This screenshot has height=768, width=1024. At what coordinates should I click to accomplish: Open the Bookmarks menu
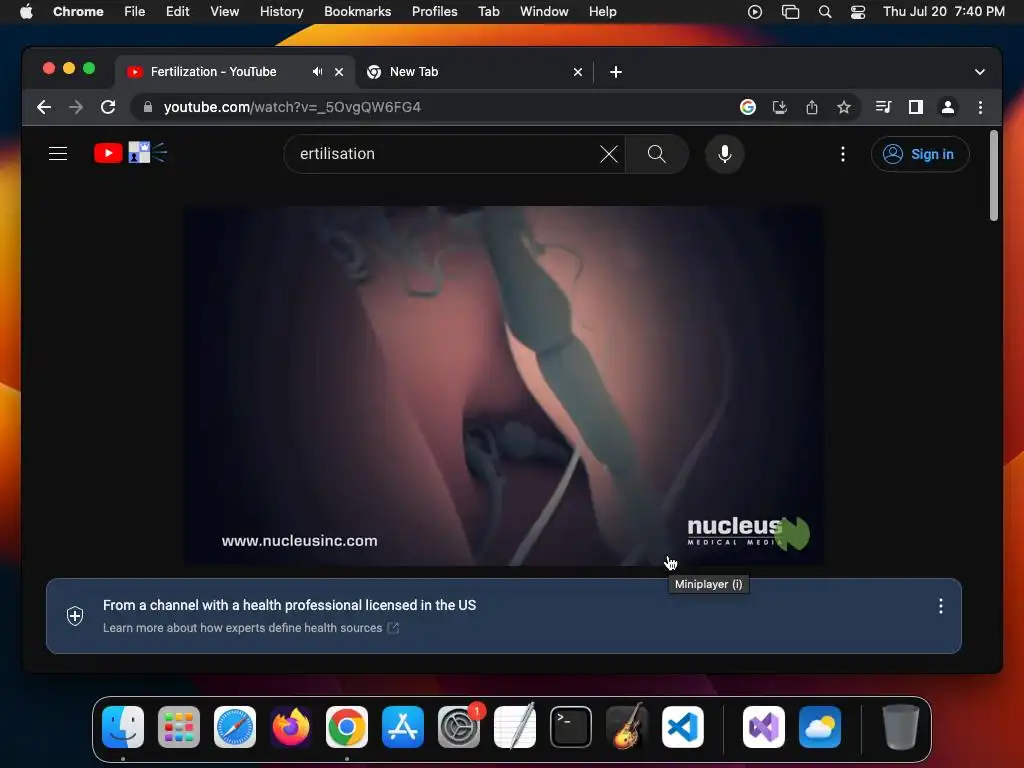coord(357,12)
